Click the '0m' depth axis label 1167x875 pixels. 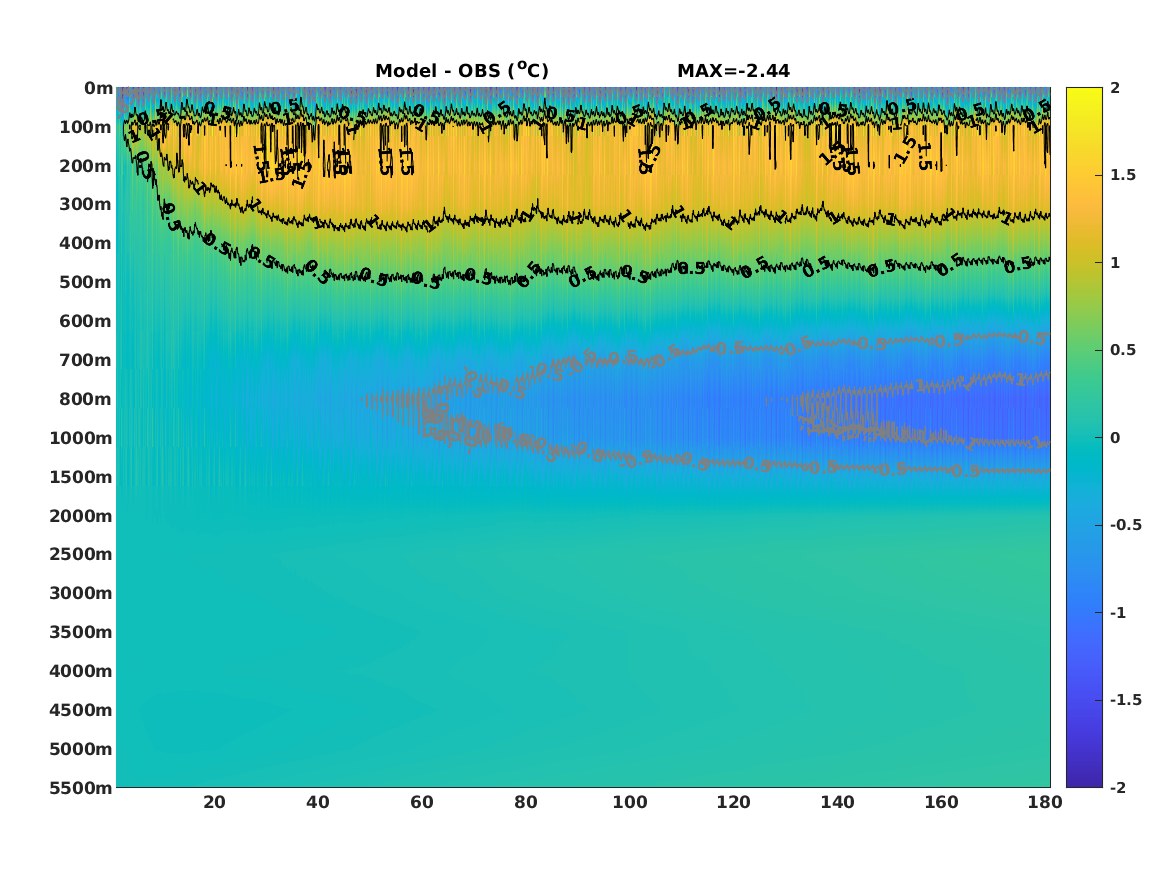tap(98, 89)
